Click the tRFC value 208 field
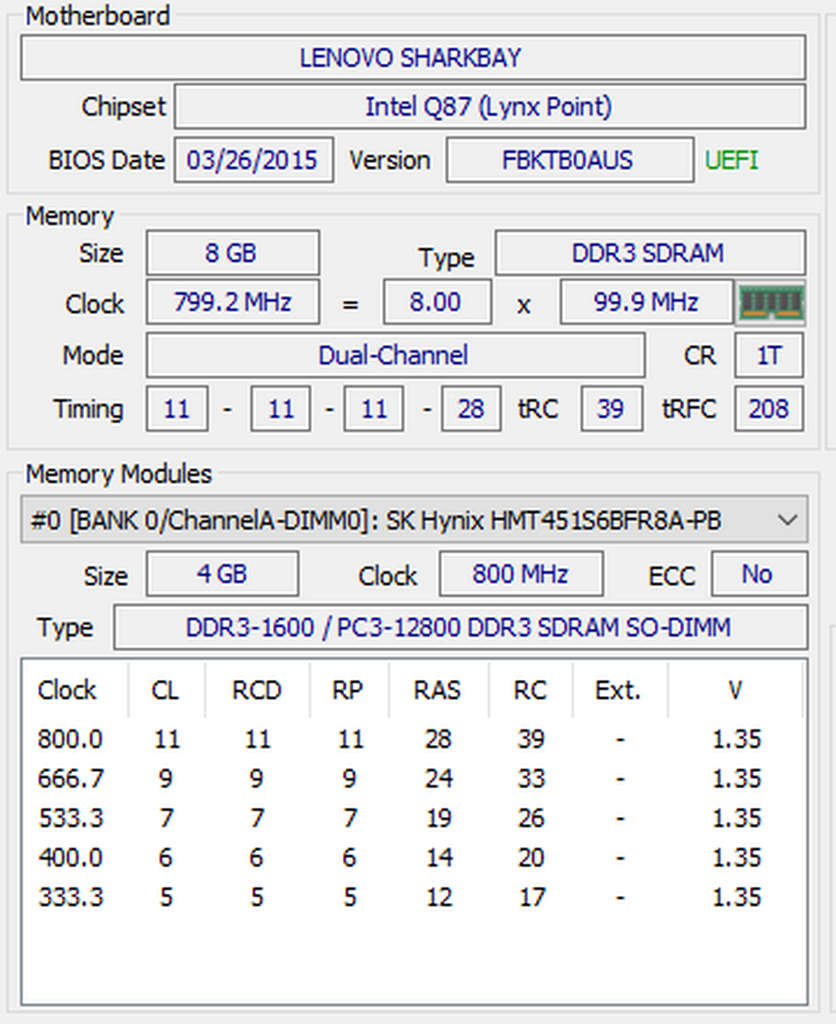The image size is (836, 1024). [x=768, y=409]
